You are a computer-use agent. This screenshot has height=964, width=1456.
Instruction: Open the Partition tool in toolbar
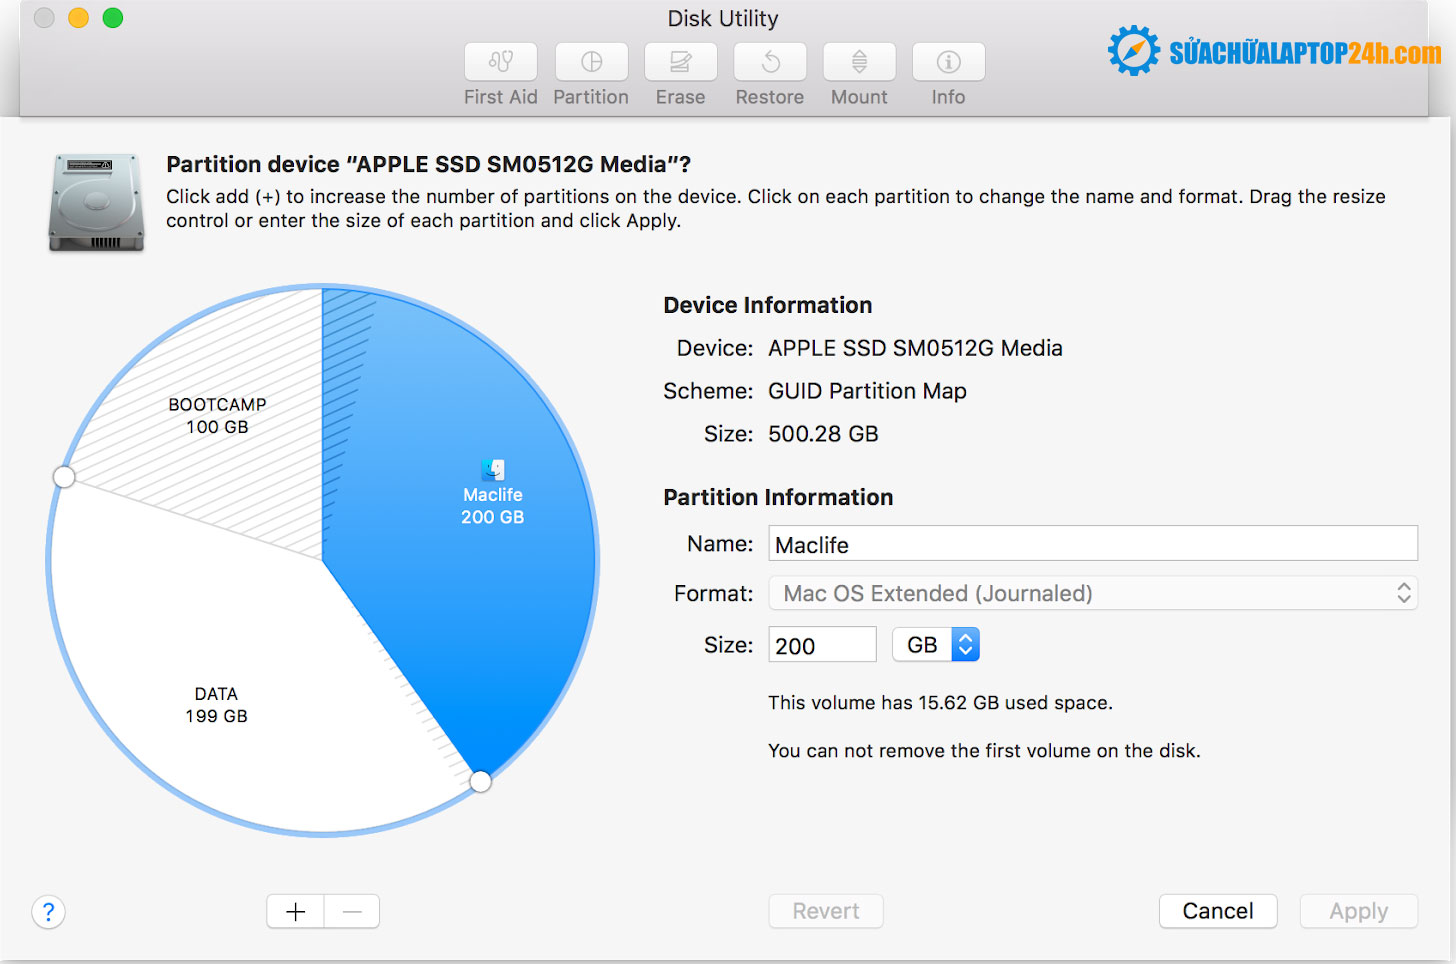[x=591, y=62]
